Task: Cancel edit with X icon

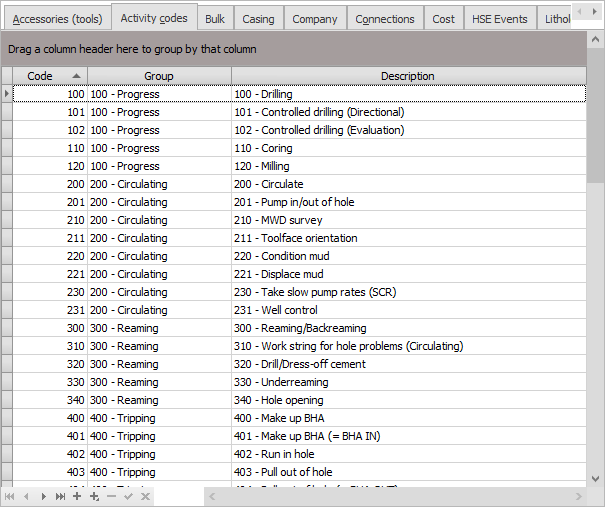Action: [145, 496]
